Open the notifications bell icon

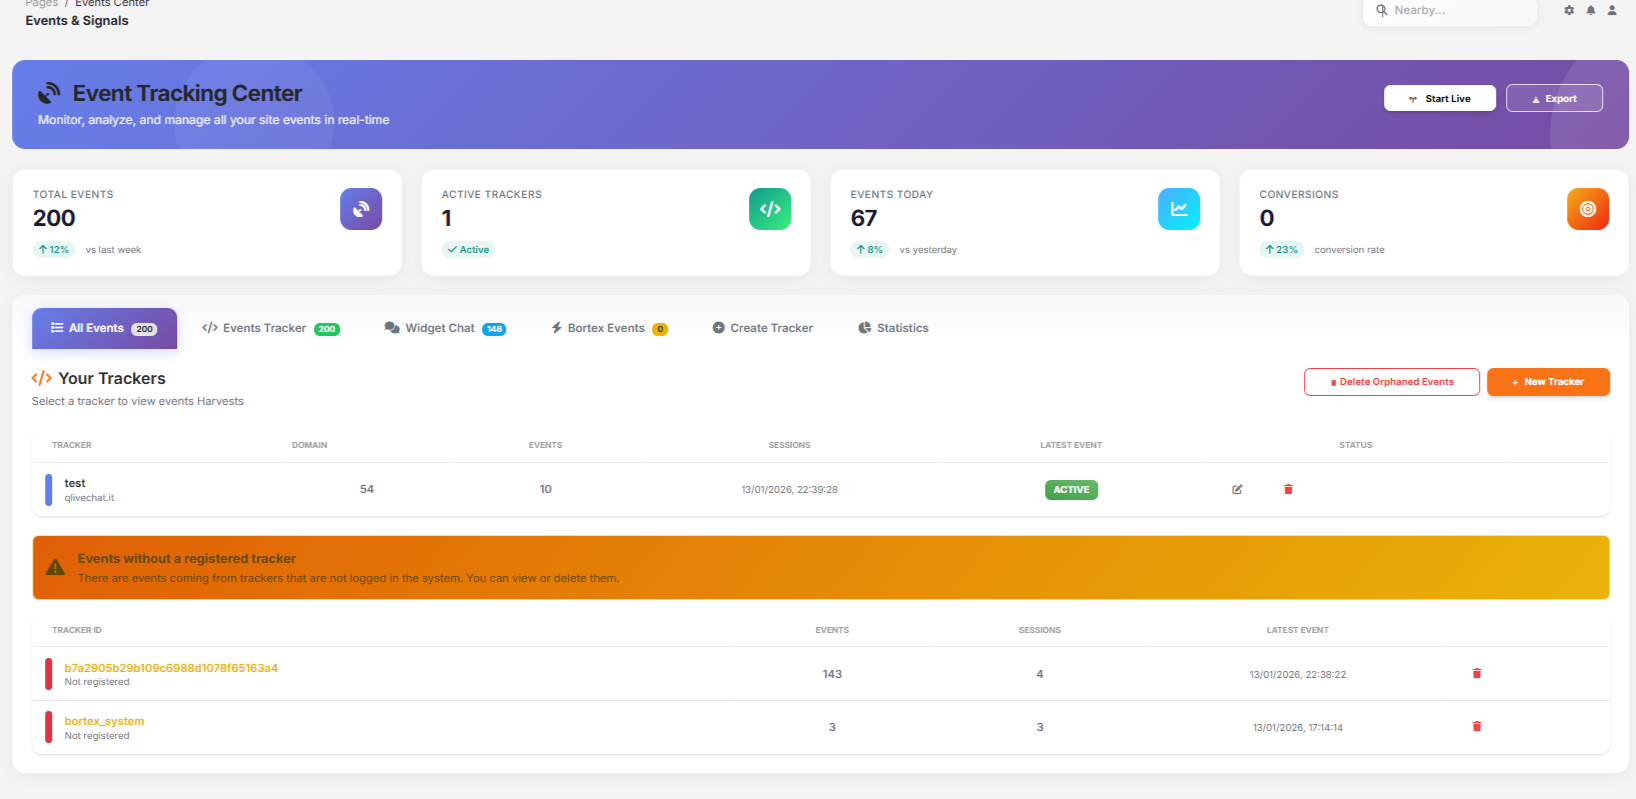click(x=1591, y=10)
